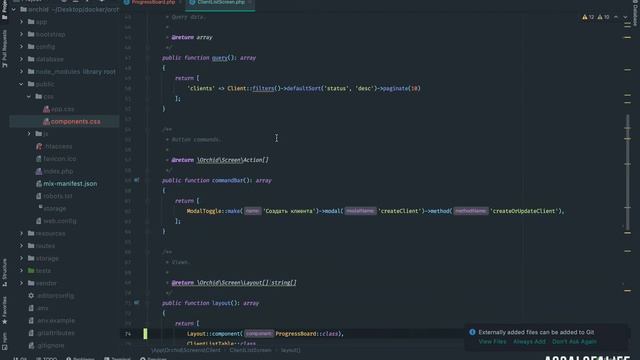The width and height of the screenshot is (640, 360).
Task: Expand the js folder
Action: tap(29, 133)
